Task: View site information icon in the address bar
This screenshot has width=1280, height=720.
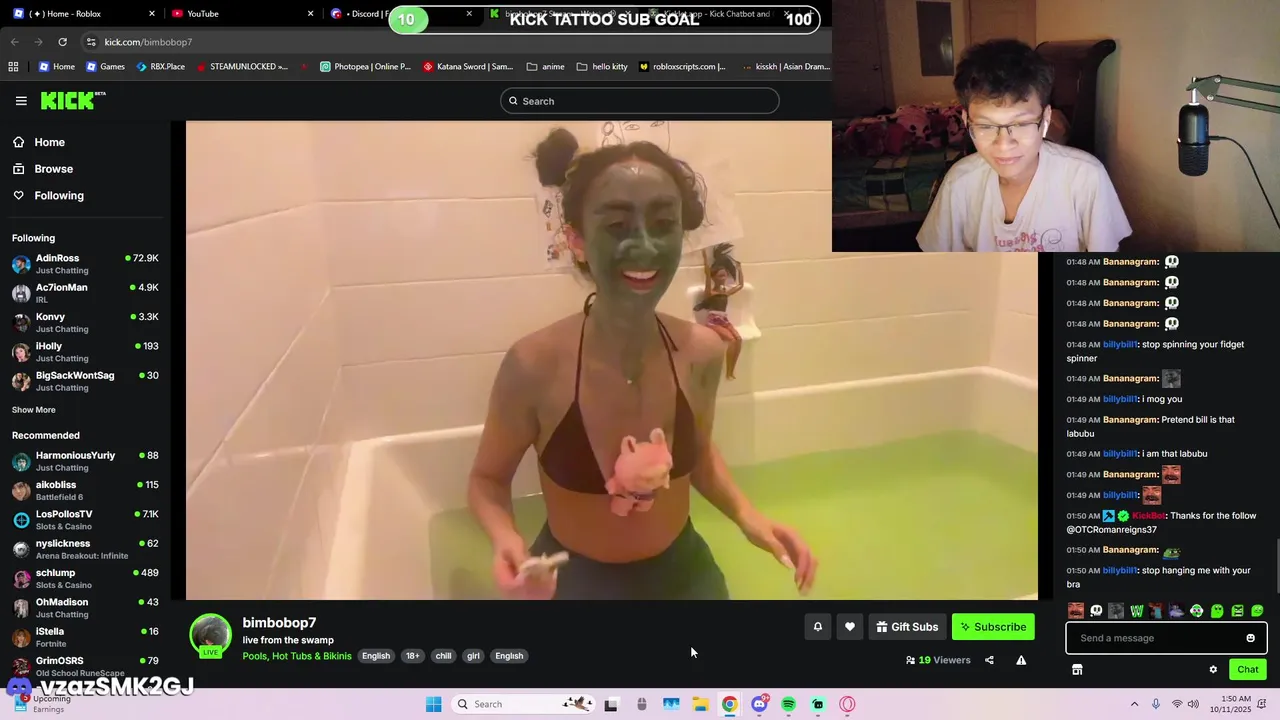Action: (x=91, y=42)
